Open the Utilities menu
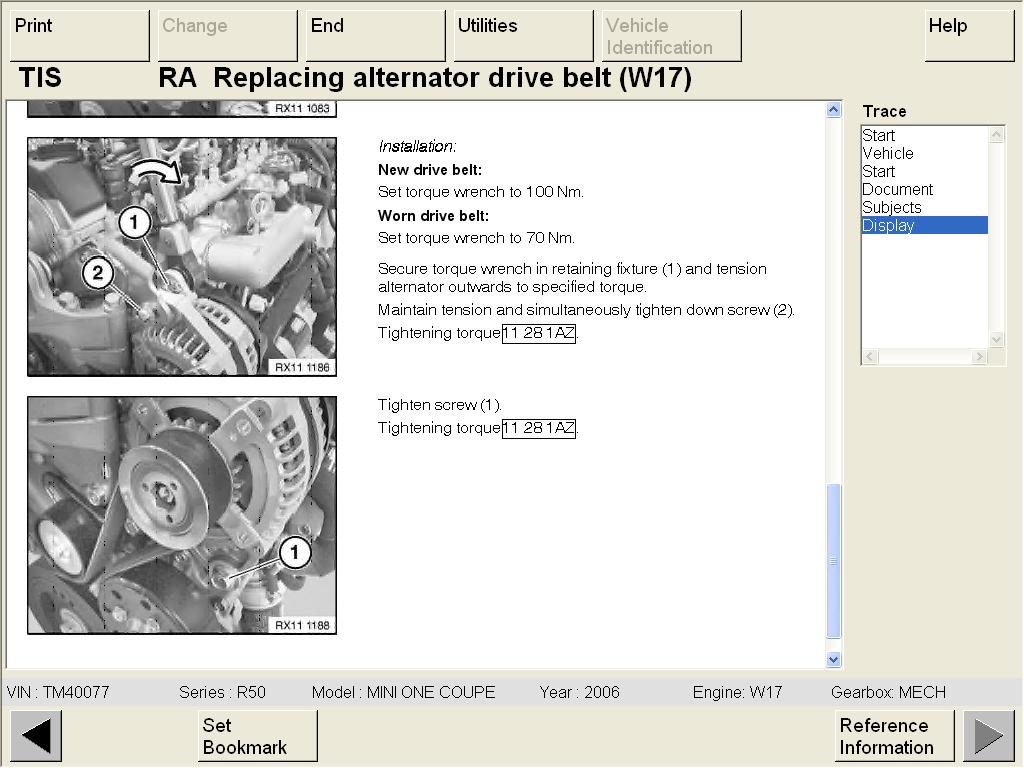Screen dimensions: 1024x768 click(523, 36)
